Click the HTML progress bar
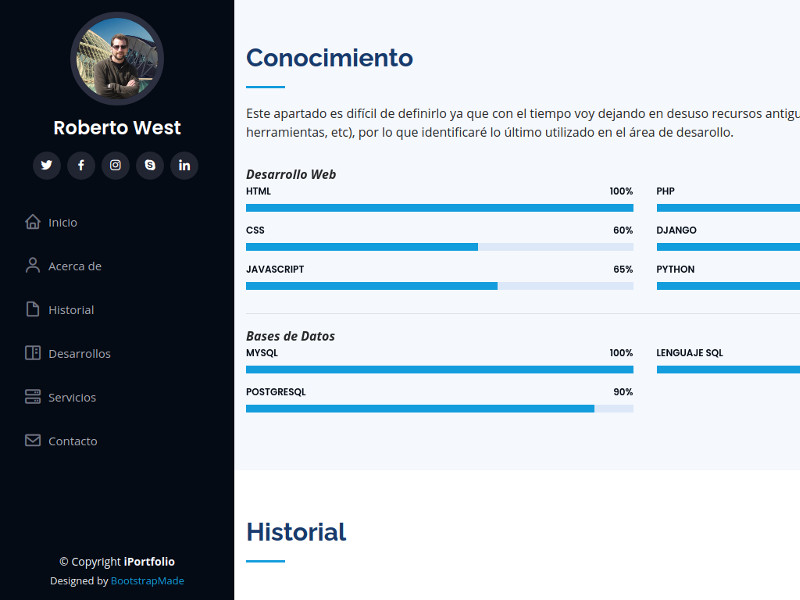The height and width of the screenshot is (600, 800). 440,206
